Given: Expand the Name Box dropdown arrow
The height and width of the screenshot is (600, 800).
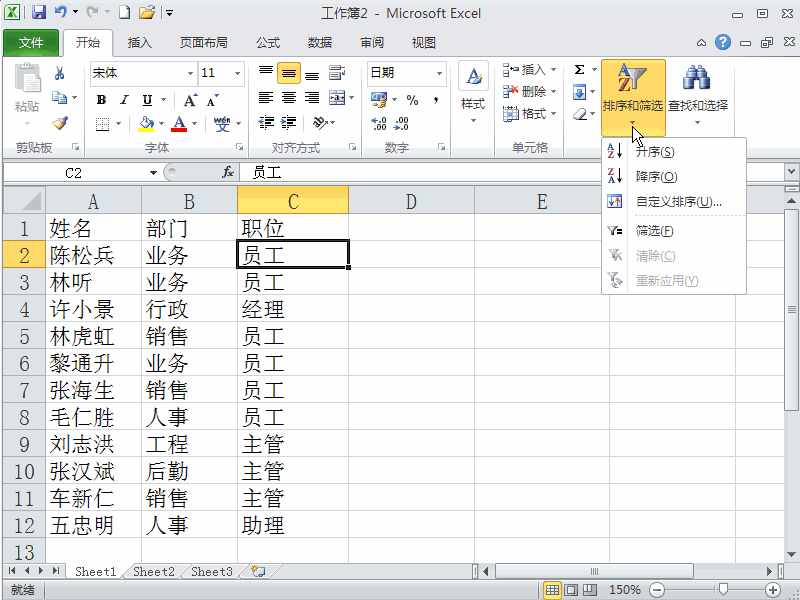Looking at the screenshot, I should [x=153, y=172].
